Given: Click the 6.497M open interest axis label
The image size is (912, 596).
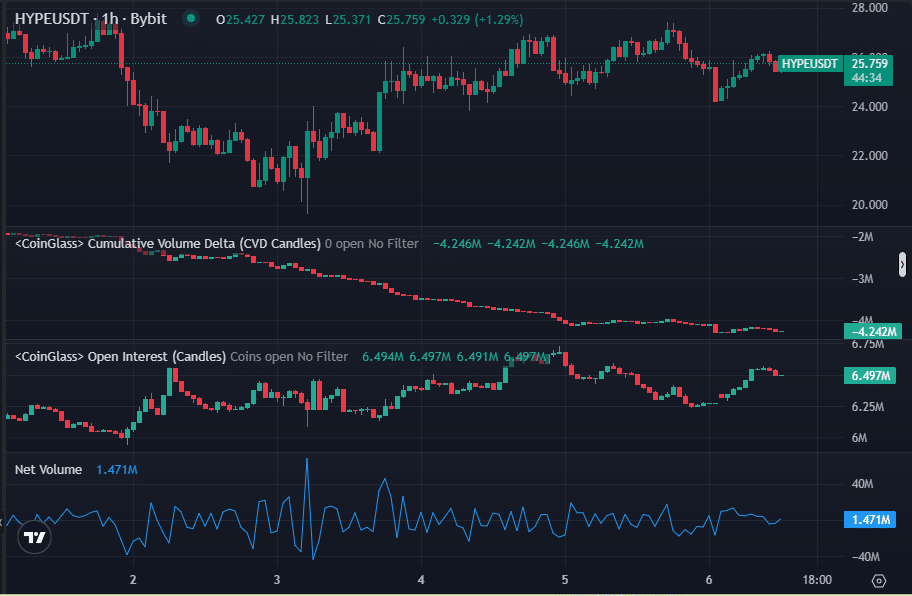Looking at the screenshot, I should [x=873, y=376].
